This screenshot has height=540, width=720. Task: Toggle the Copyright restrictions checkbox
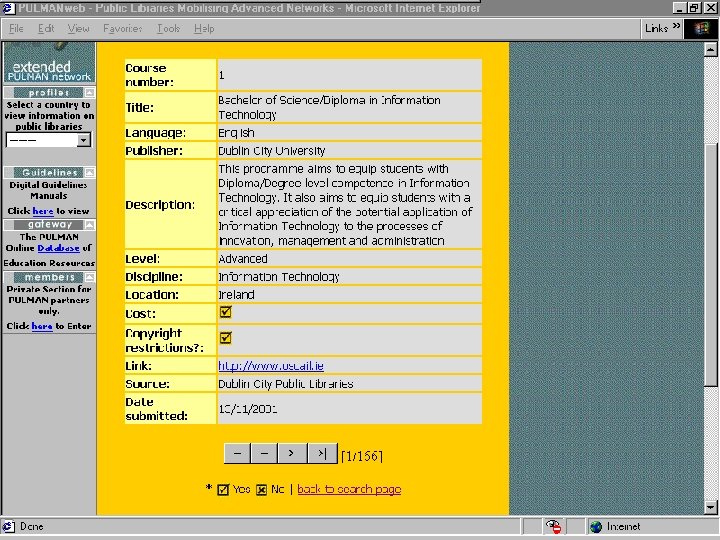[x=225, y=338]
